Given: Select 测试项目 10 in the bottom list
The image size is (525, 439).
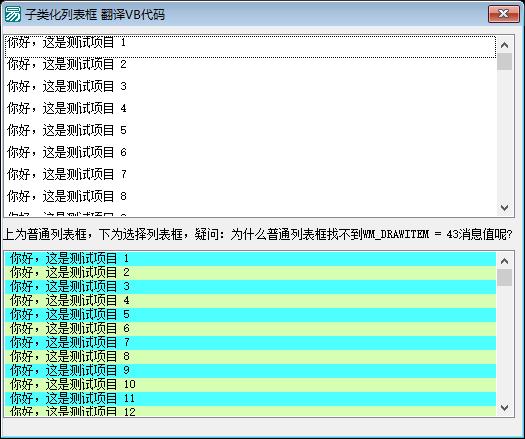Looking at the screenshot, I should click(x=250, y=385).
